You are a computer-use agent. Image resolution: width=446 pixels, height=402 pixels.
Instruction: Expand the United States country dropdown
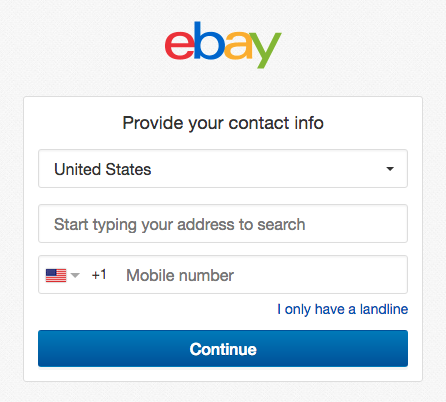pos(223,169)
